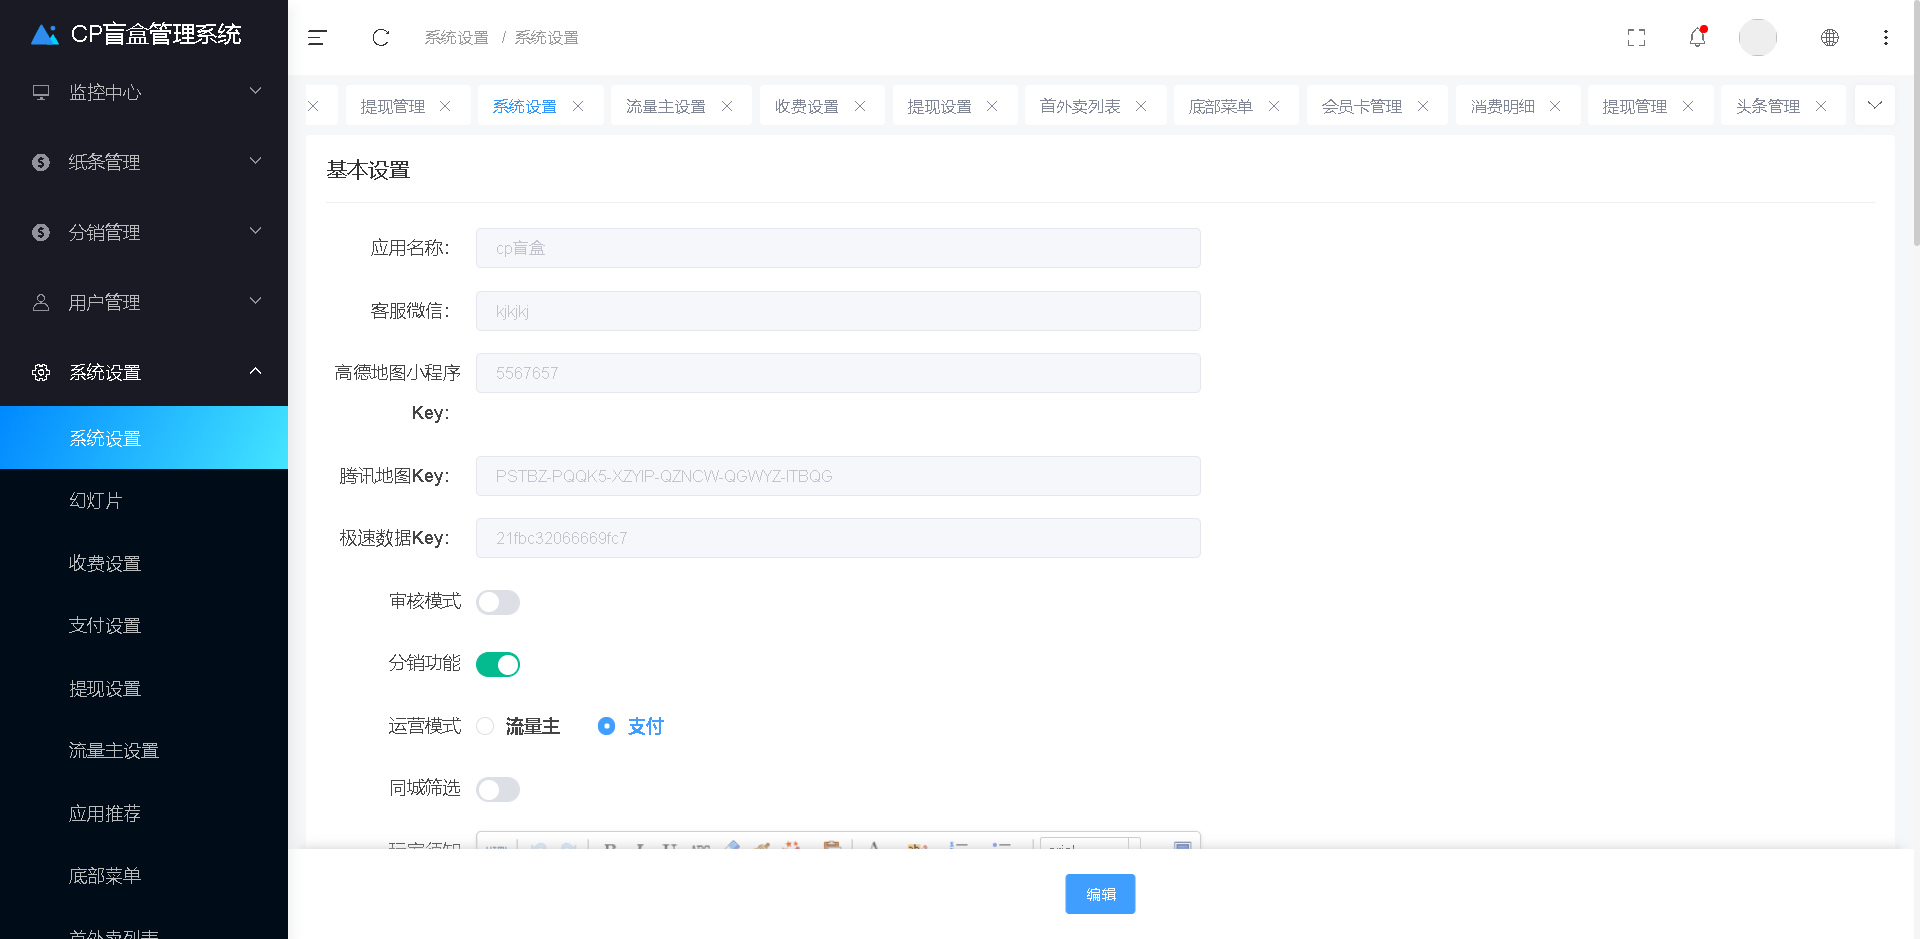Open the tabs overflow dropdown arrow
This screenshot has width=1920, height=939.
1874,105
